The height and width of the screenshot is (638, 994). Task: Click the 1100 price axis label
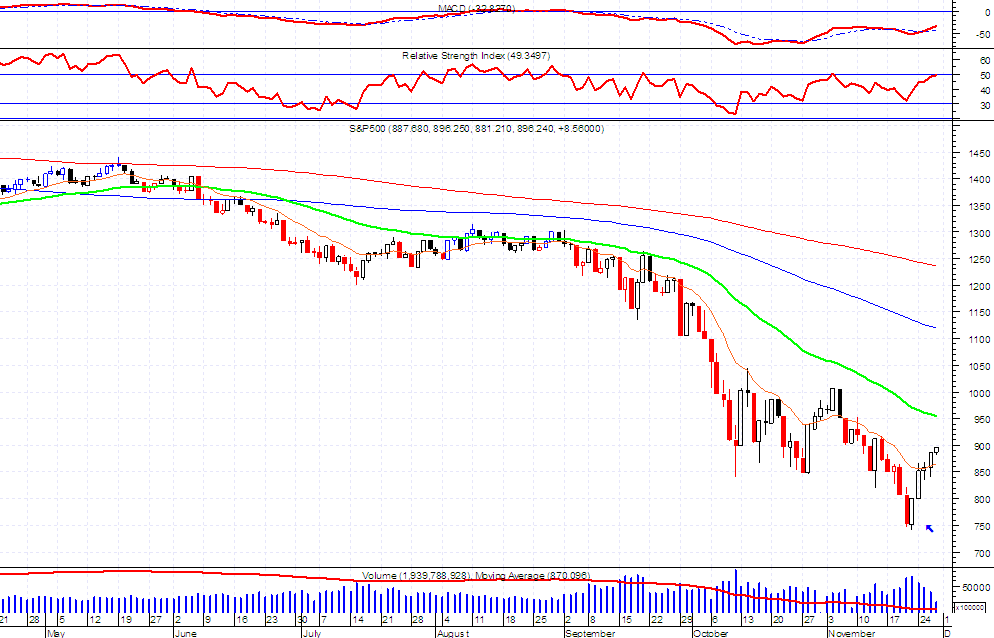coord(979,340)
